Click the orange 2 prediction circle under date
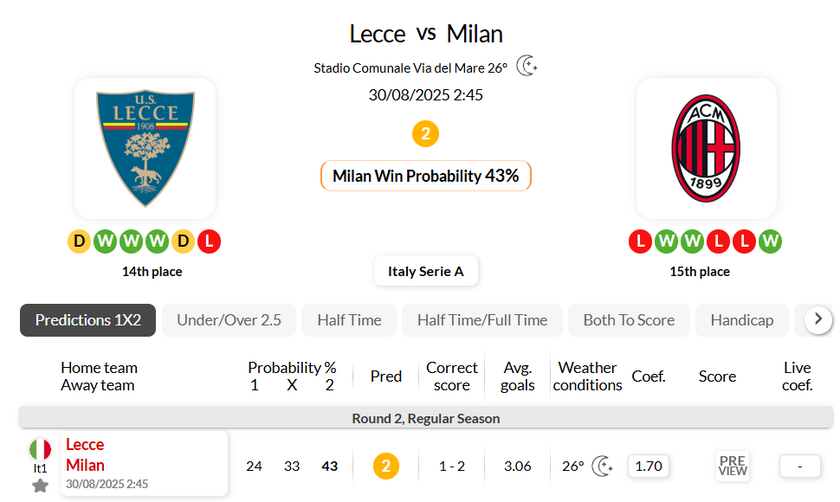This screenshot has height=502, width=840. click(426, 134)
